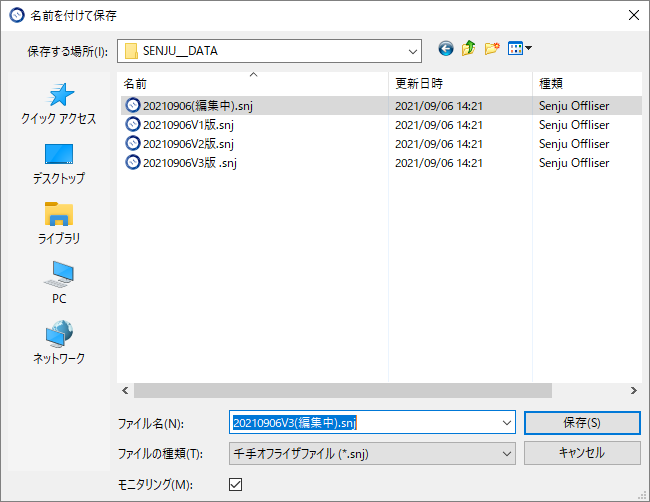Viewport: 650px width, 502px height.
Task: Click date cell of 20210906V3版 .snj row
Action: coord(439,163)
